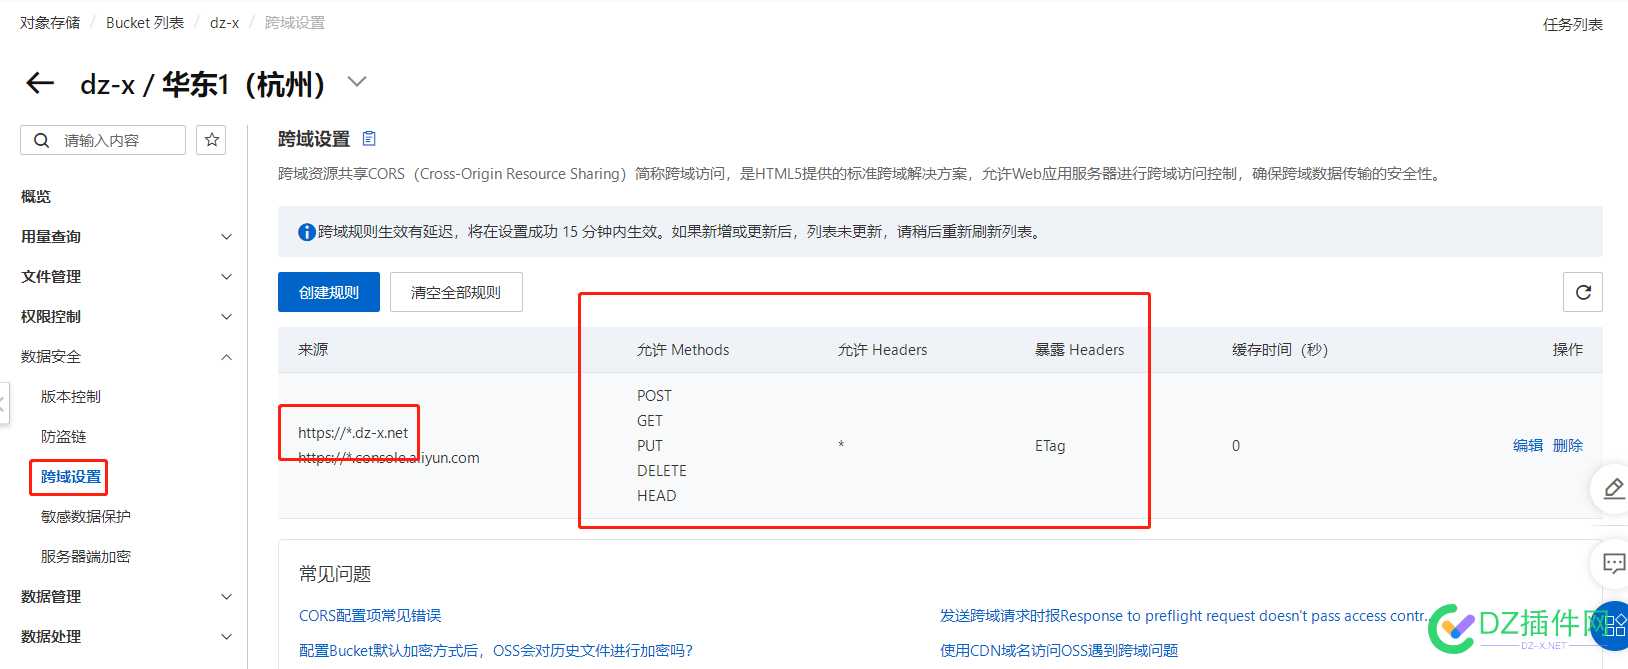Select 敏感数据保护 in the sidebar
This screenshot has height=669, width=1628.
coord(86,516)
